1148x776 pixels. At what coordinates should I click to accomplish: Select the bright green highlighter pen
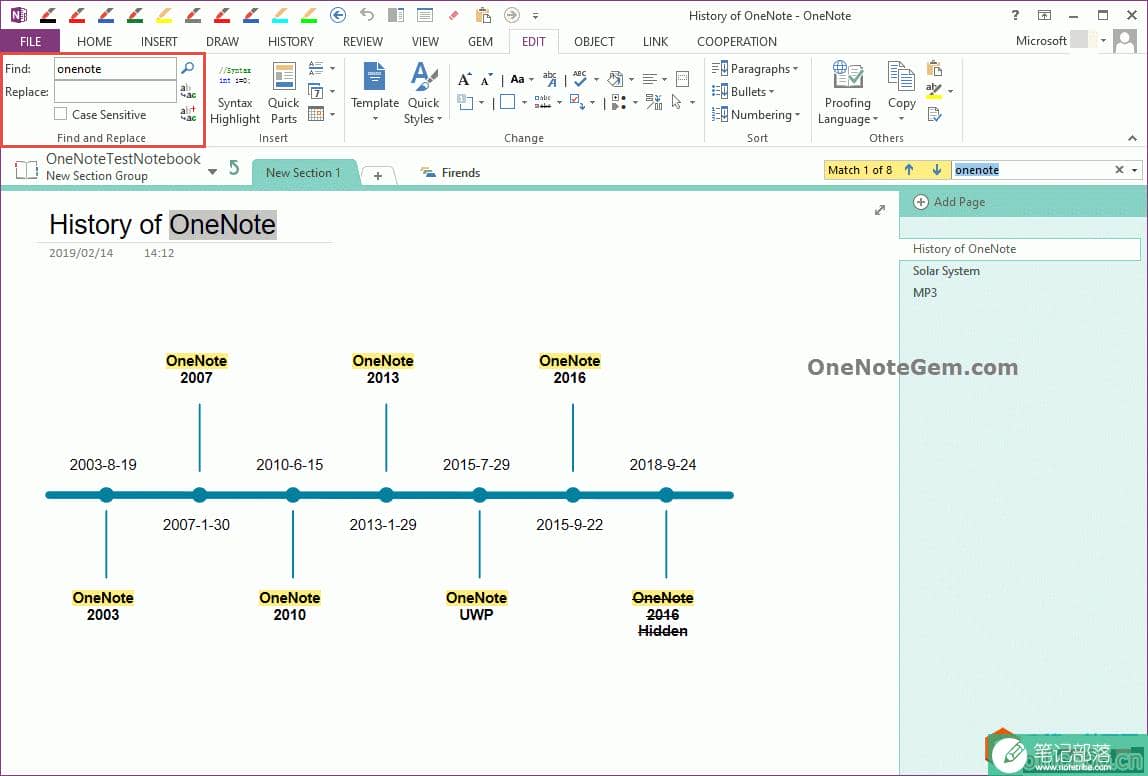pos(309,15)
